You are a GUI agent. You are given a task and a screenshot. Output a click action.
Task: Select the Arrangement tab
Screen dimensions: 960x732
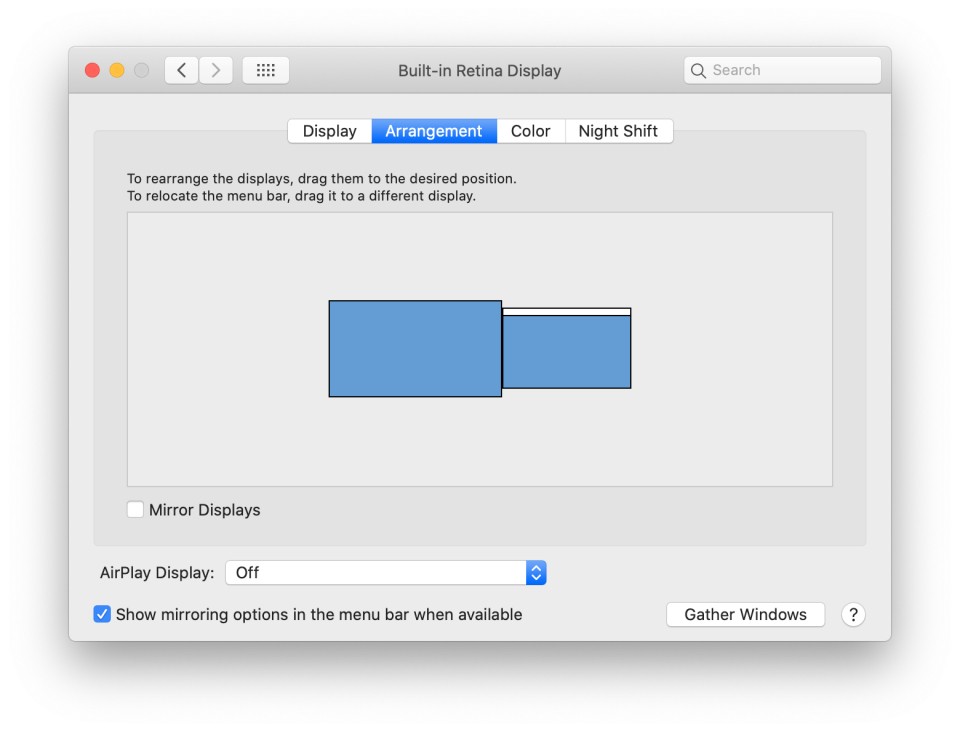coord(434,131)
